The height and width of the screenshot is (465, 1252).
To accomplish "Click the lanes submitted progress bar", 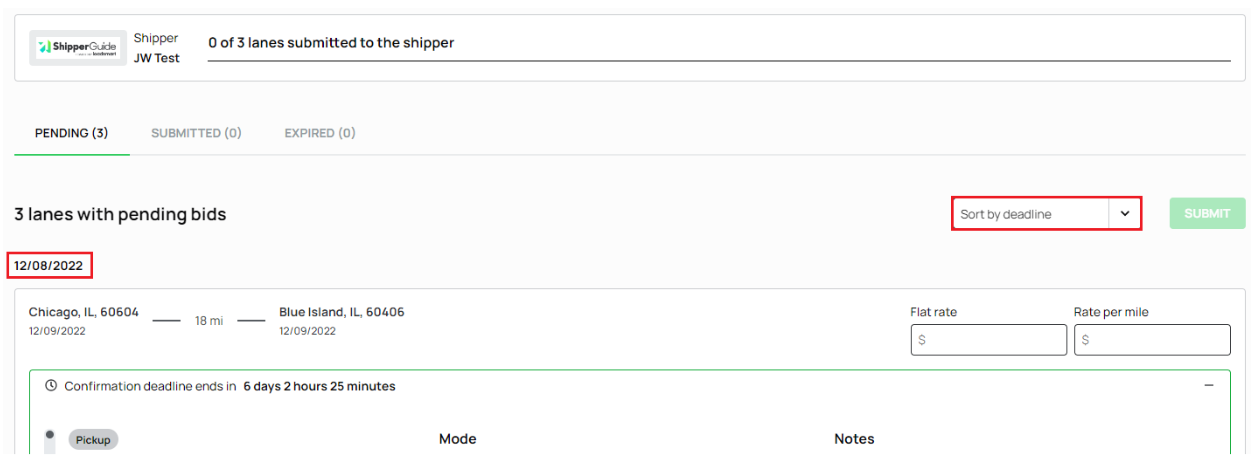I will pyautogui.click(x=719, y=60).
